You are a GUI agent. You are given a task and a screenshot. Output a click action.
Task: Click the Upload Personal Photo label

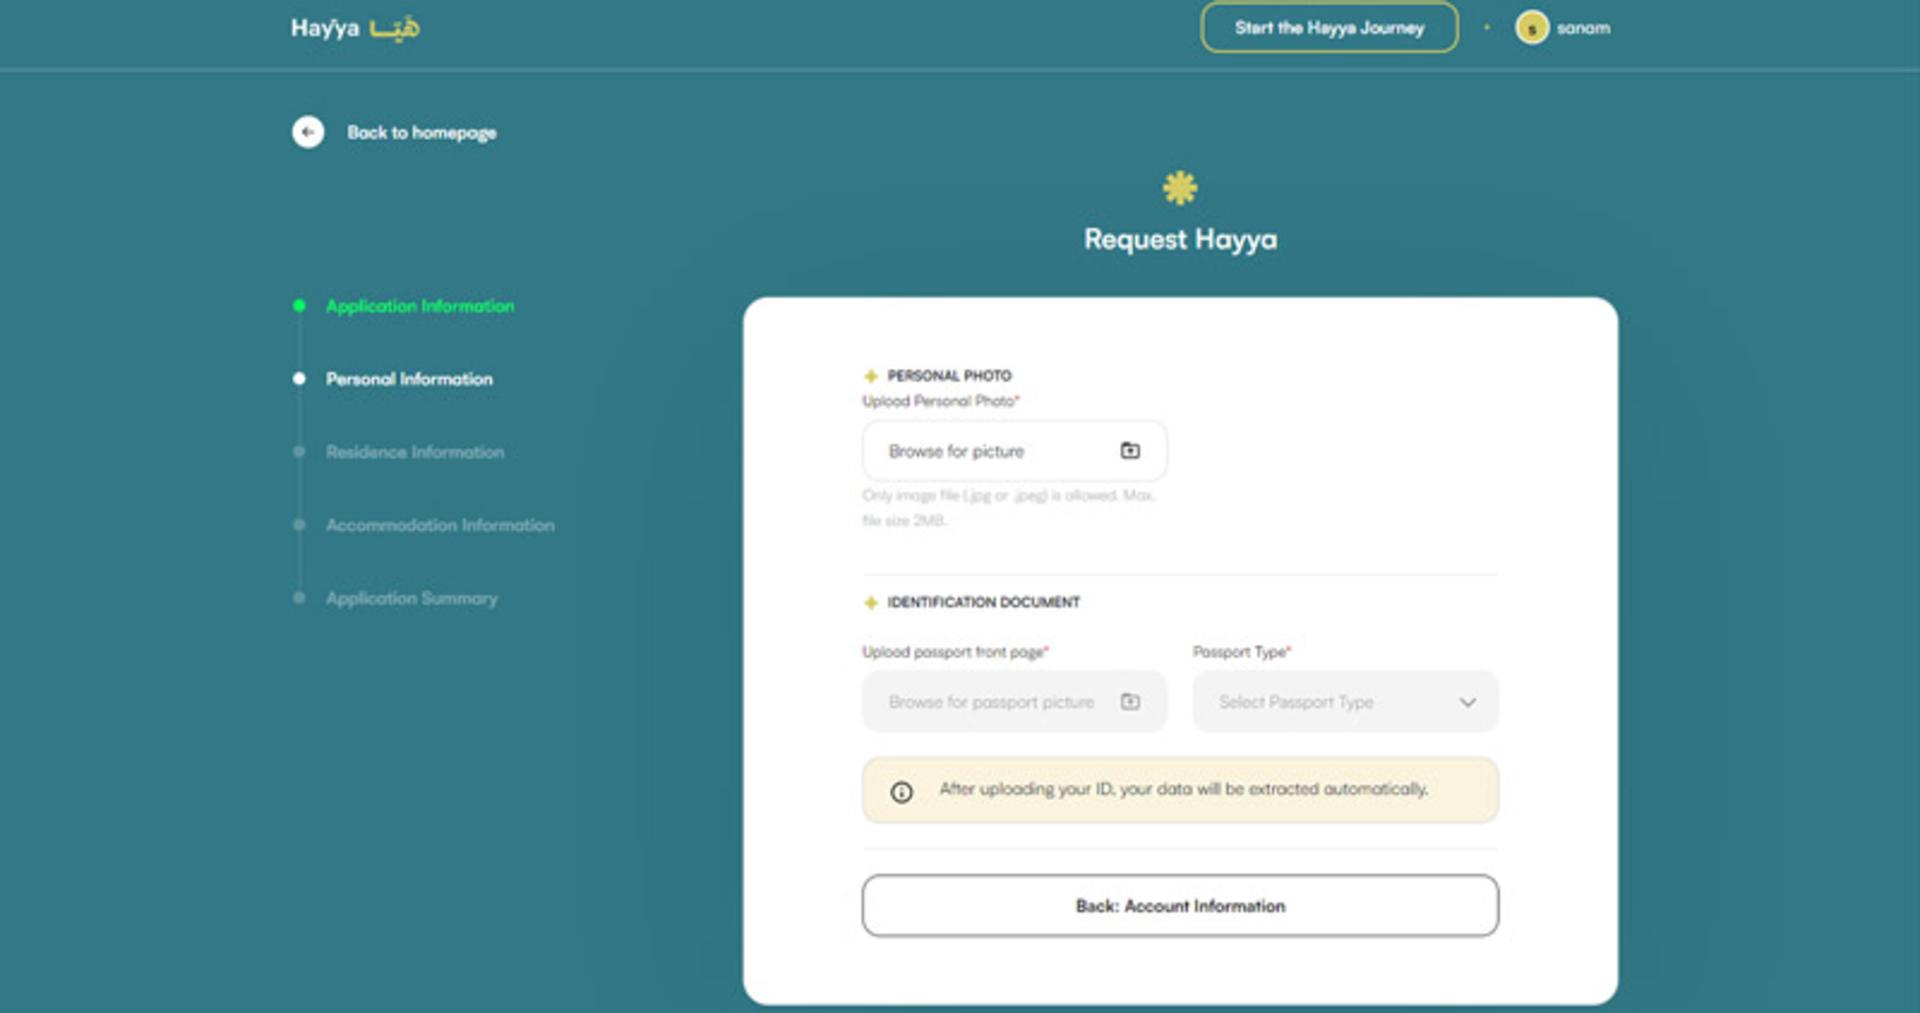point(940,401)
